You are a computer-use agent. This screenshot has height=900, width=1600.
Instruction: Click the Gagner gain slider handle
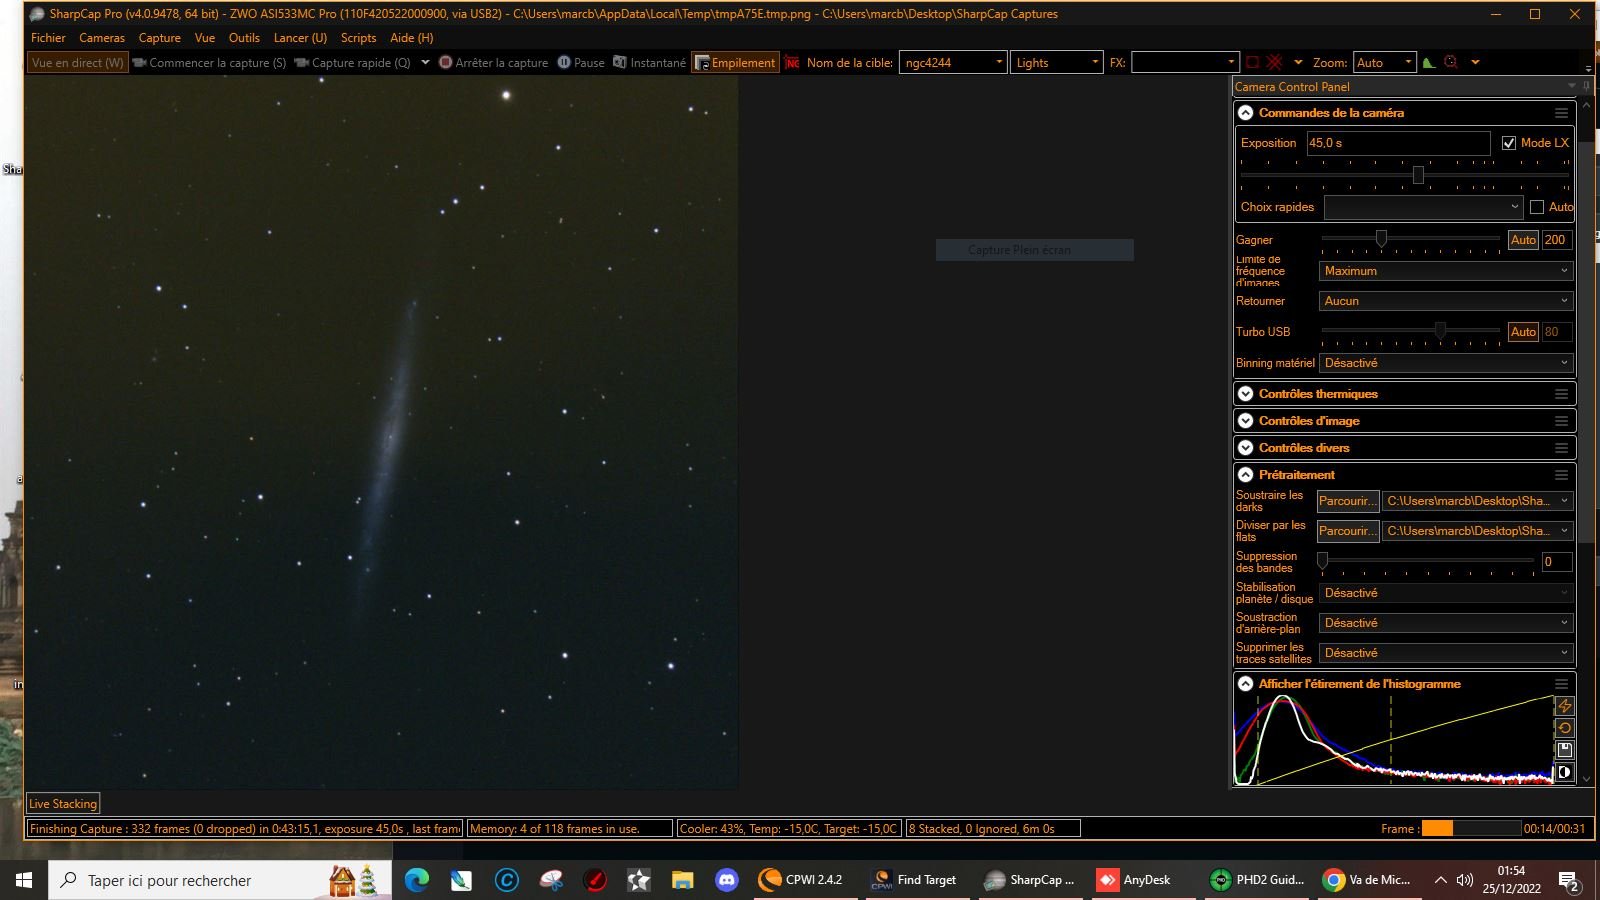point(1381,238)
